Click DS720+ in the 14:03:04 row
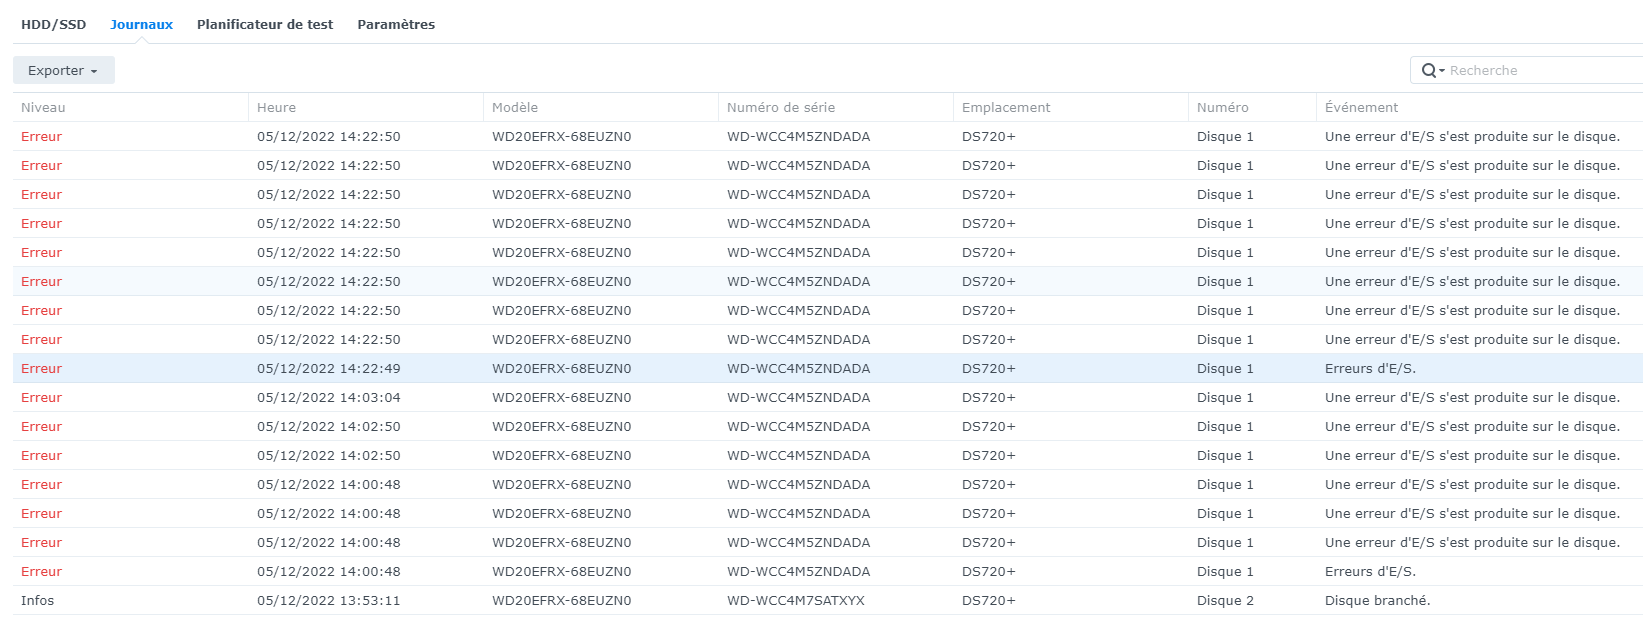Viewport: 1643px width, 631px height. 988,397
